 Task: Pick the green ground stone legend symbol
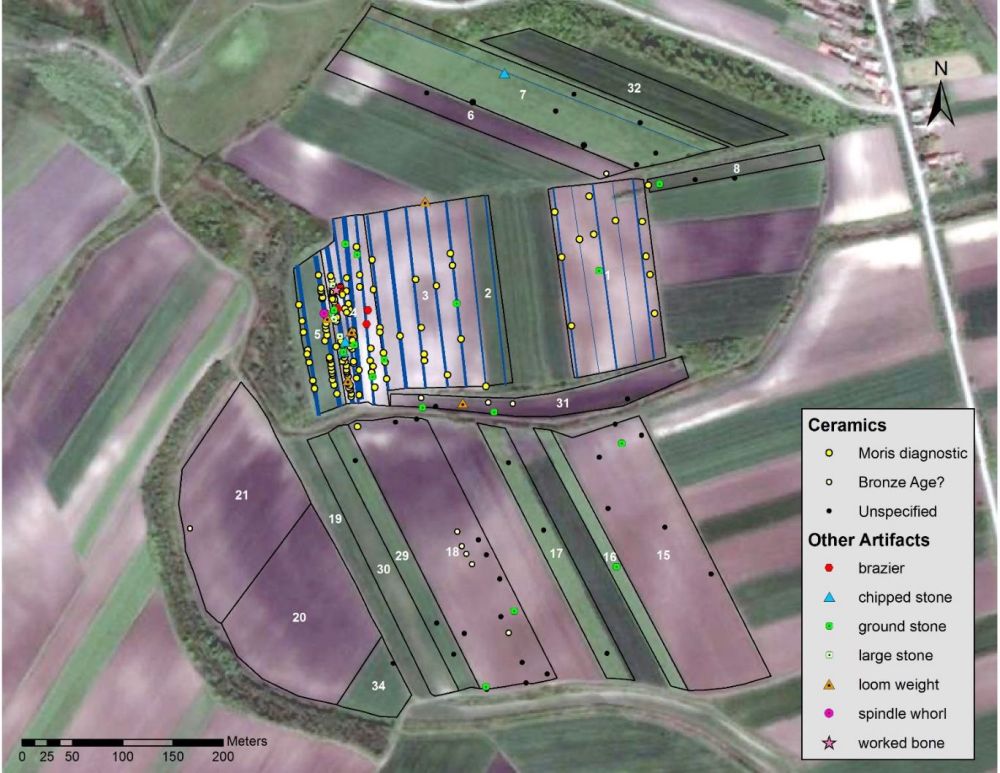(829, 626)
